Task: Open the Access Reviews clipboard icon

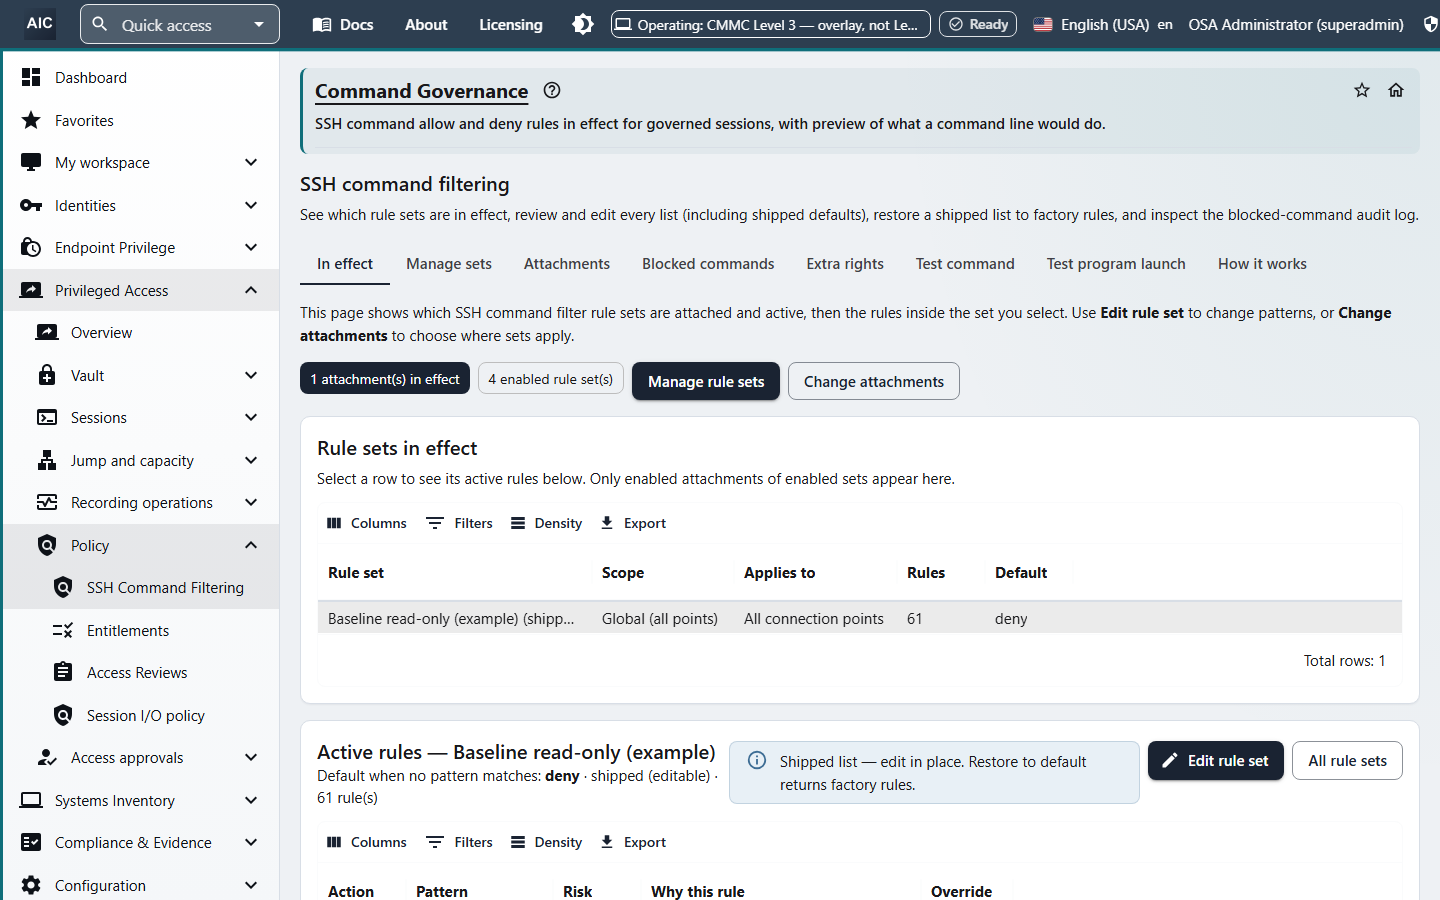Action: click(x=63, y=672)
